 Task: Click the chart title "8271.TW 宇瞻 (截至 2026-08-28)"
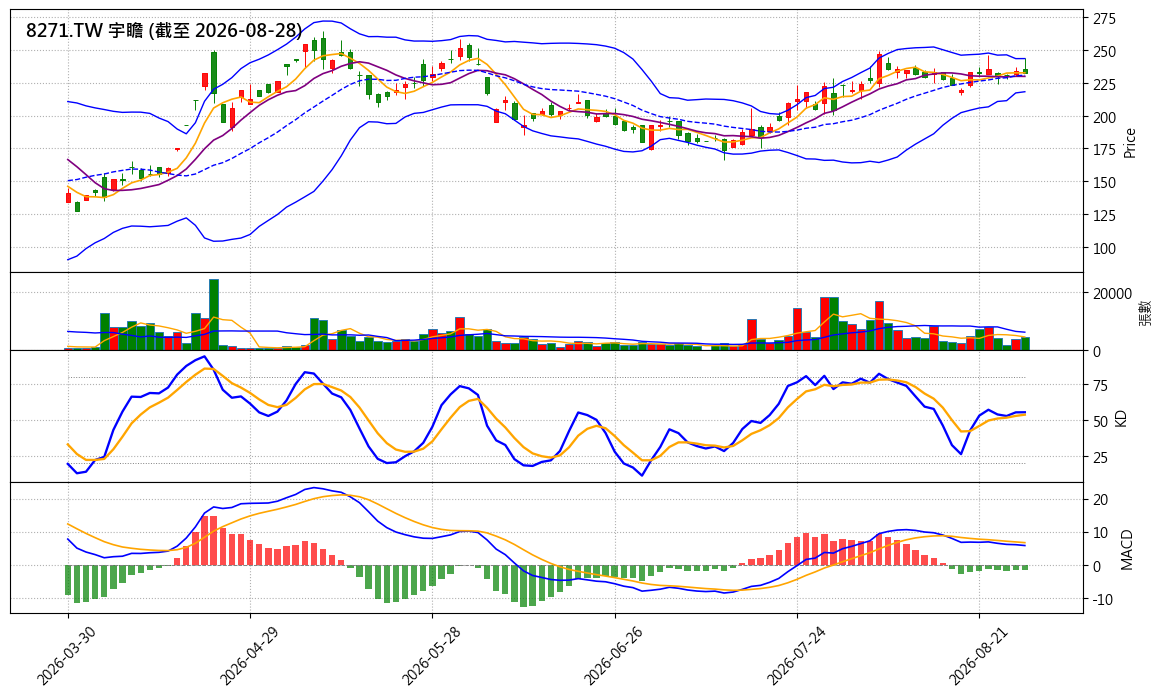(164, 30)
